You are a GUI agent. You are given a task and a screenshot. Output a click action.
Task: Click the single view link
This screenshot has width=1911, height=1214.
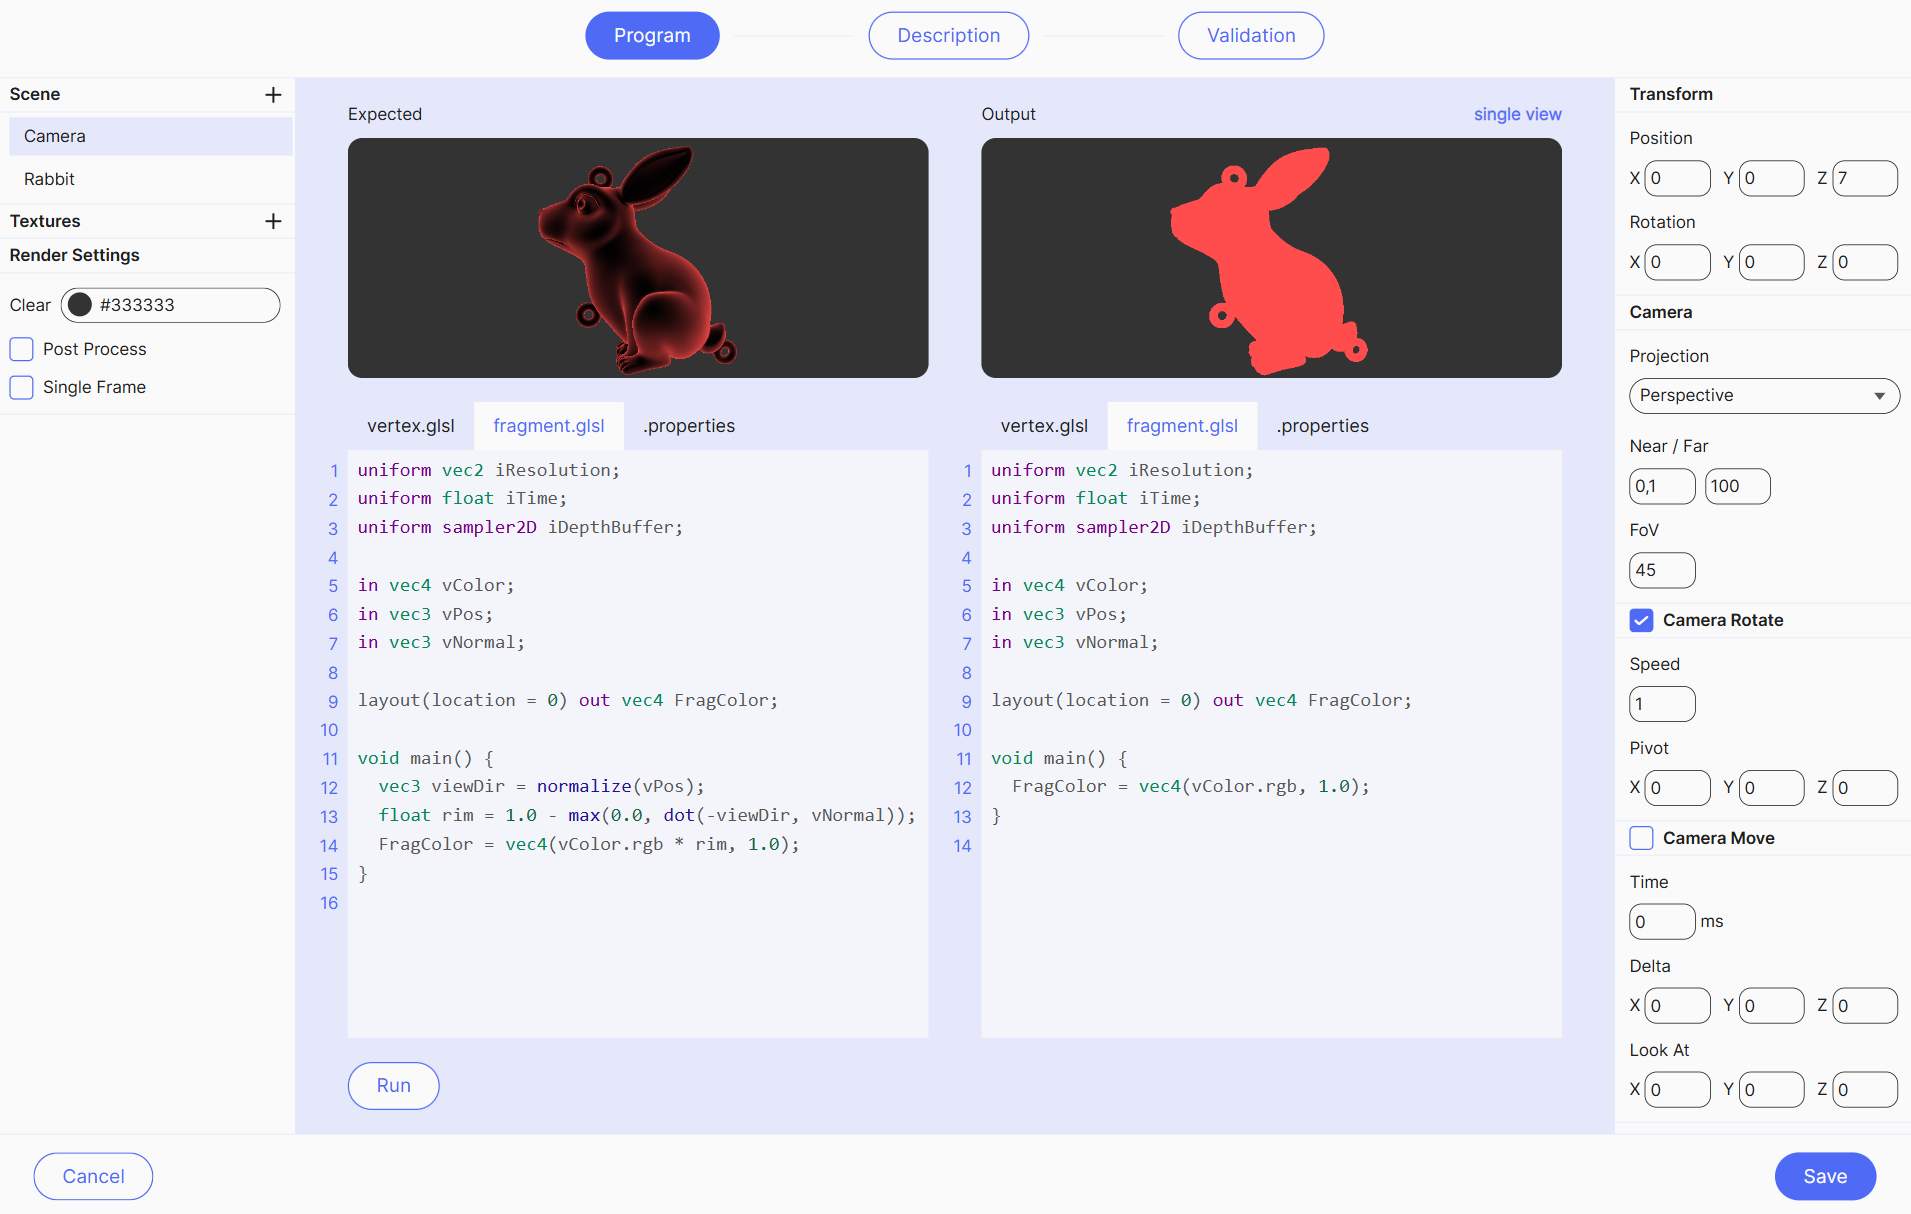coord(1517,114)
